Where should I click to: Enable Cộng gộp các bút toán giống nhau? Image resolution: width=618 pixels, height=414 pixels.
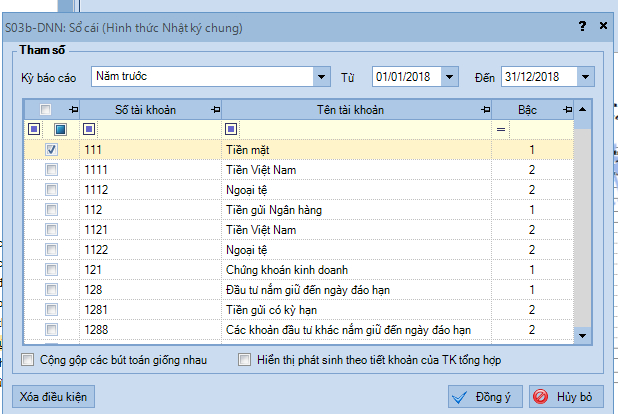(x=28, y=360)
